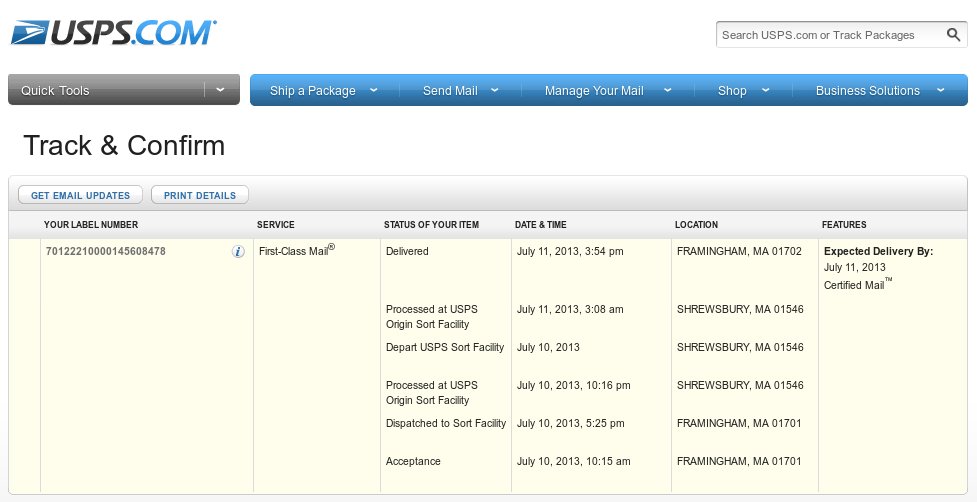
Task: Open the Shop menu
Action: coord(732,90)
